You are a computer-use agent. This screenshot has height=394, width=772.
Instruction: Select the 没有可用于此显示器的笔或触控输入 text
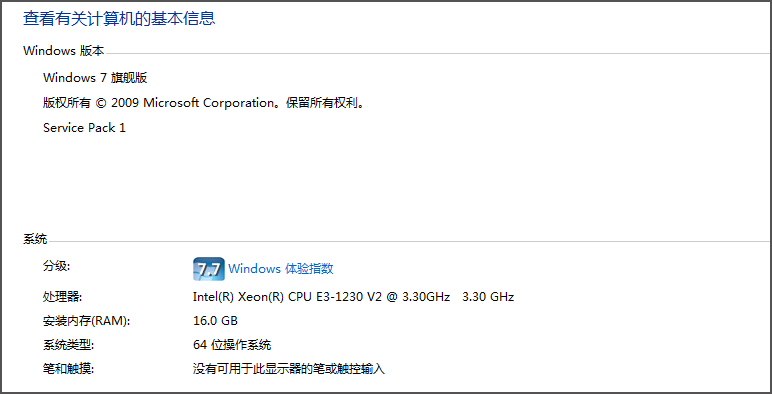click(x=289, y=368)
